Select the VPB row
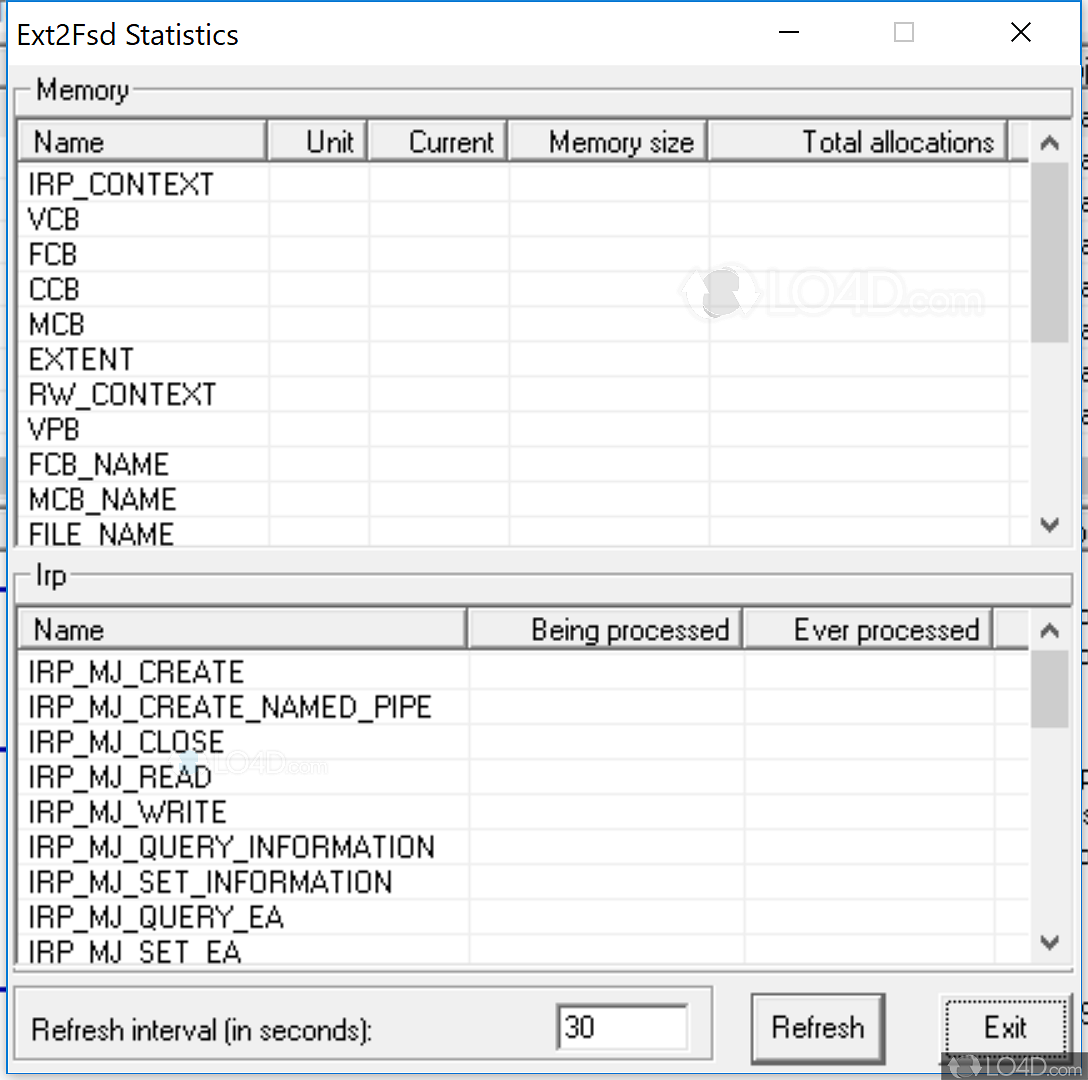The width and height of the screenshot is (1088, 1080). [x=524, y=430]
